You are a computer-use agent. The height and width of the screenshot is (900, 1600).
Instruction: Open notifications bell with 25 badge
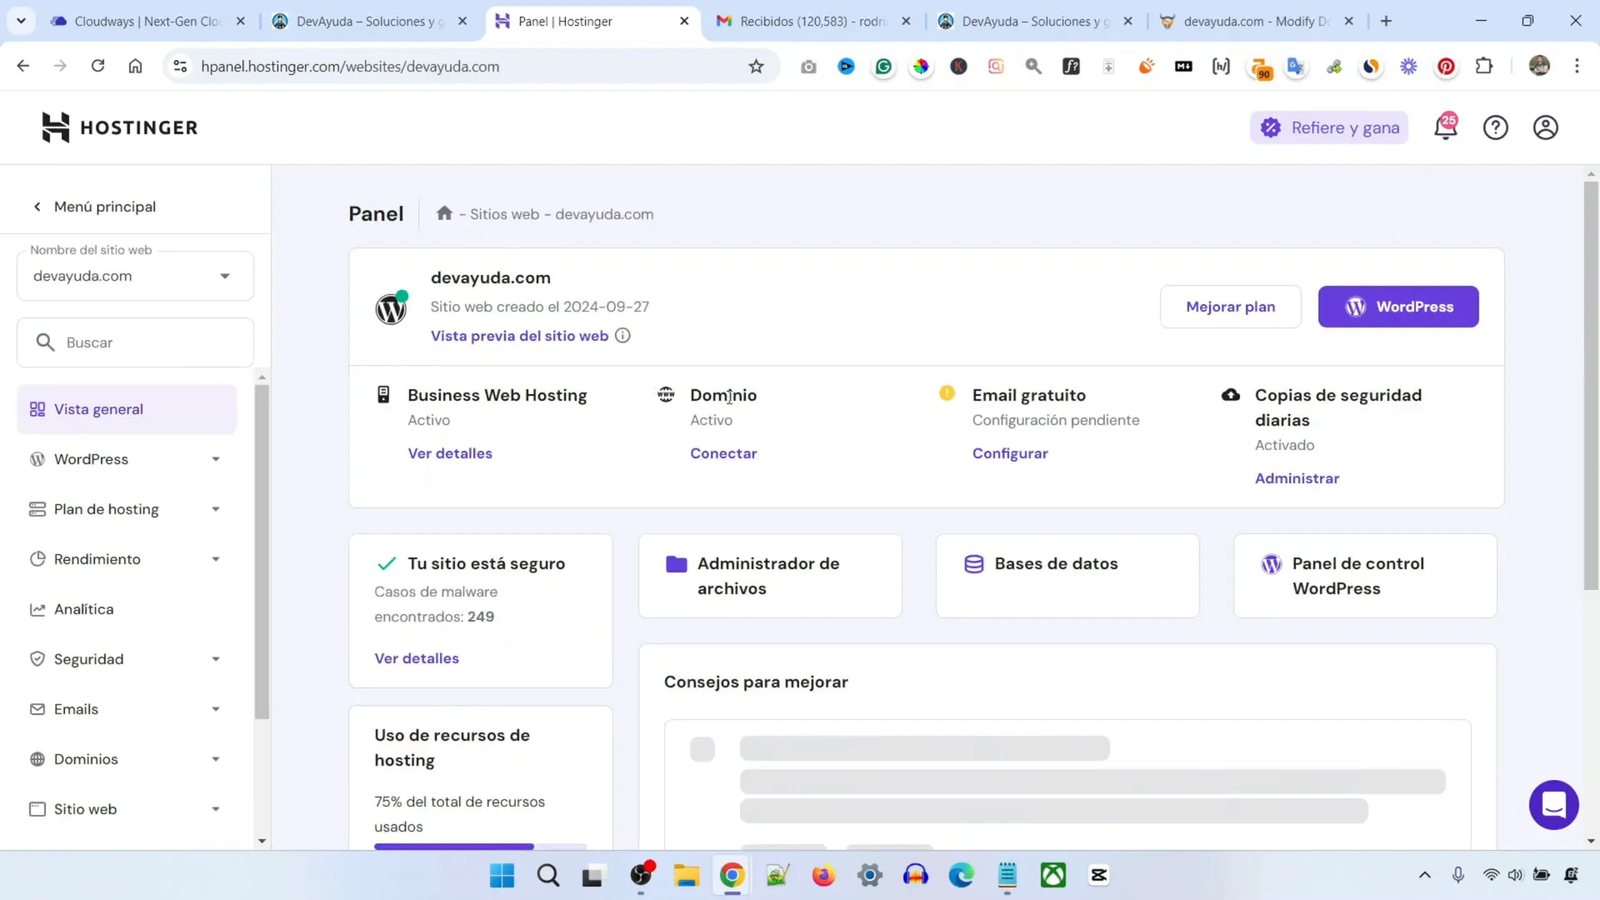click(x=1446, y=127)
